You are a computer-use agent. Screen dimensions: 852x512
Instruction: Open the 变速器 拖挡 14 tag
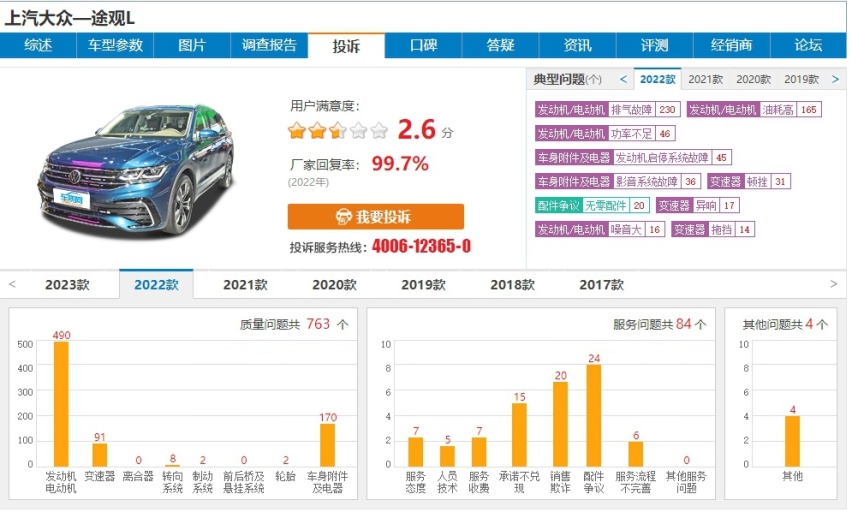[713, 229]
